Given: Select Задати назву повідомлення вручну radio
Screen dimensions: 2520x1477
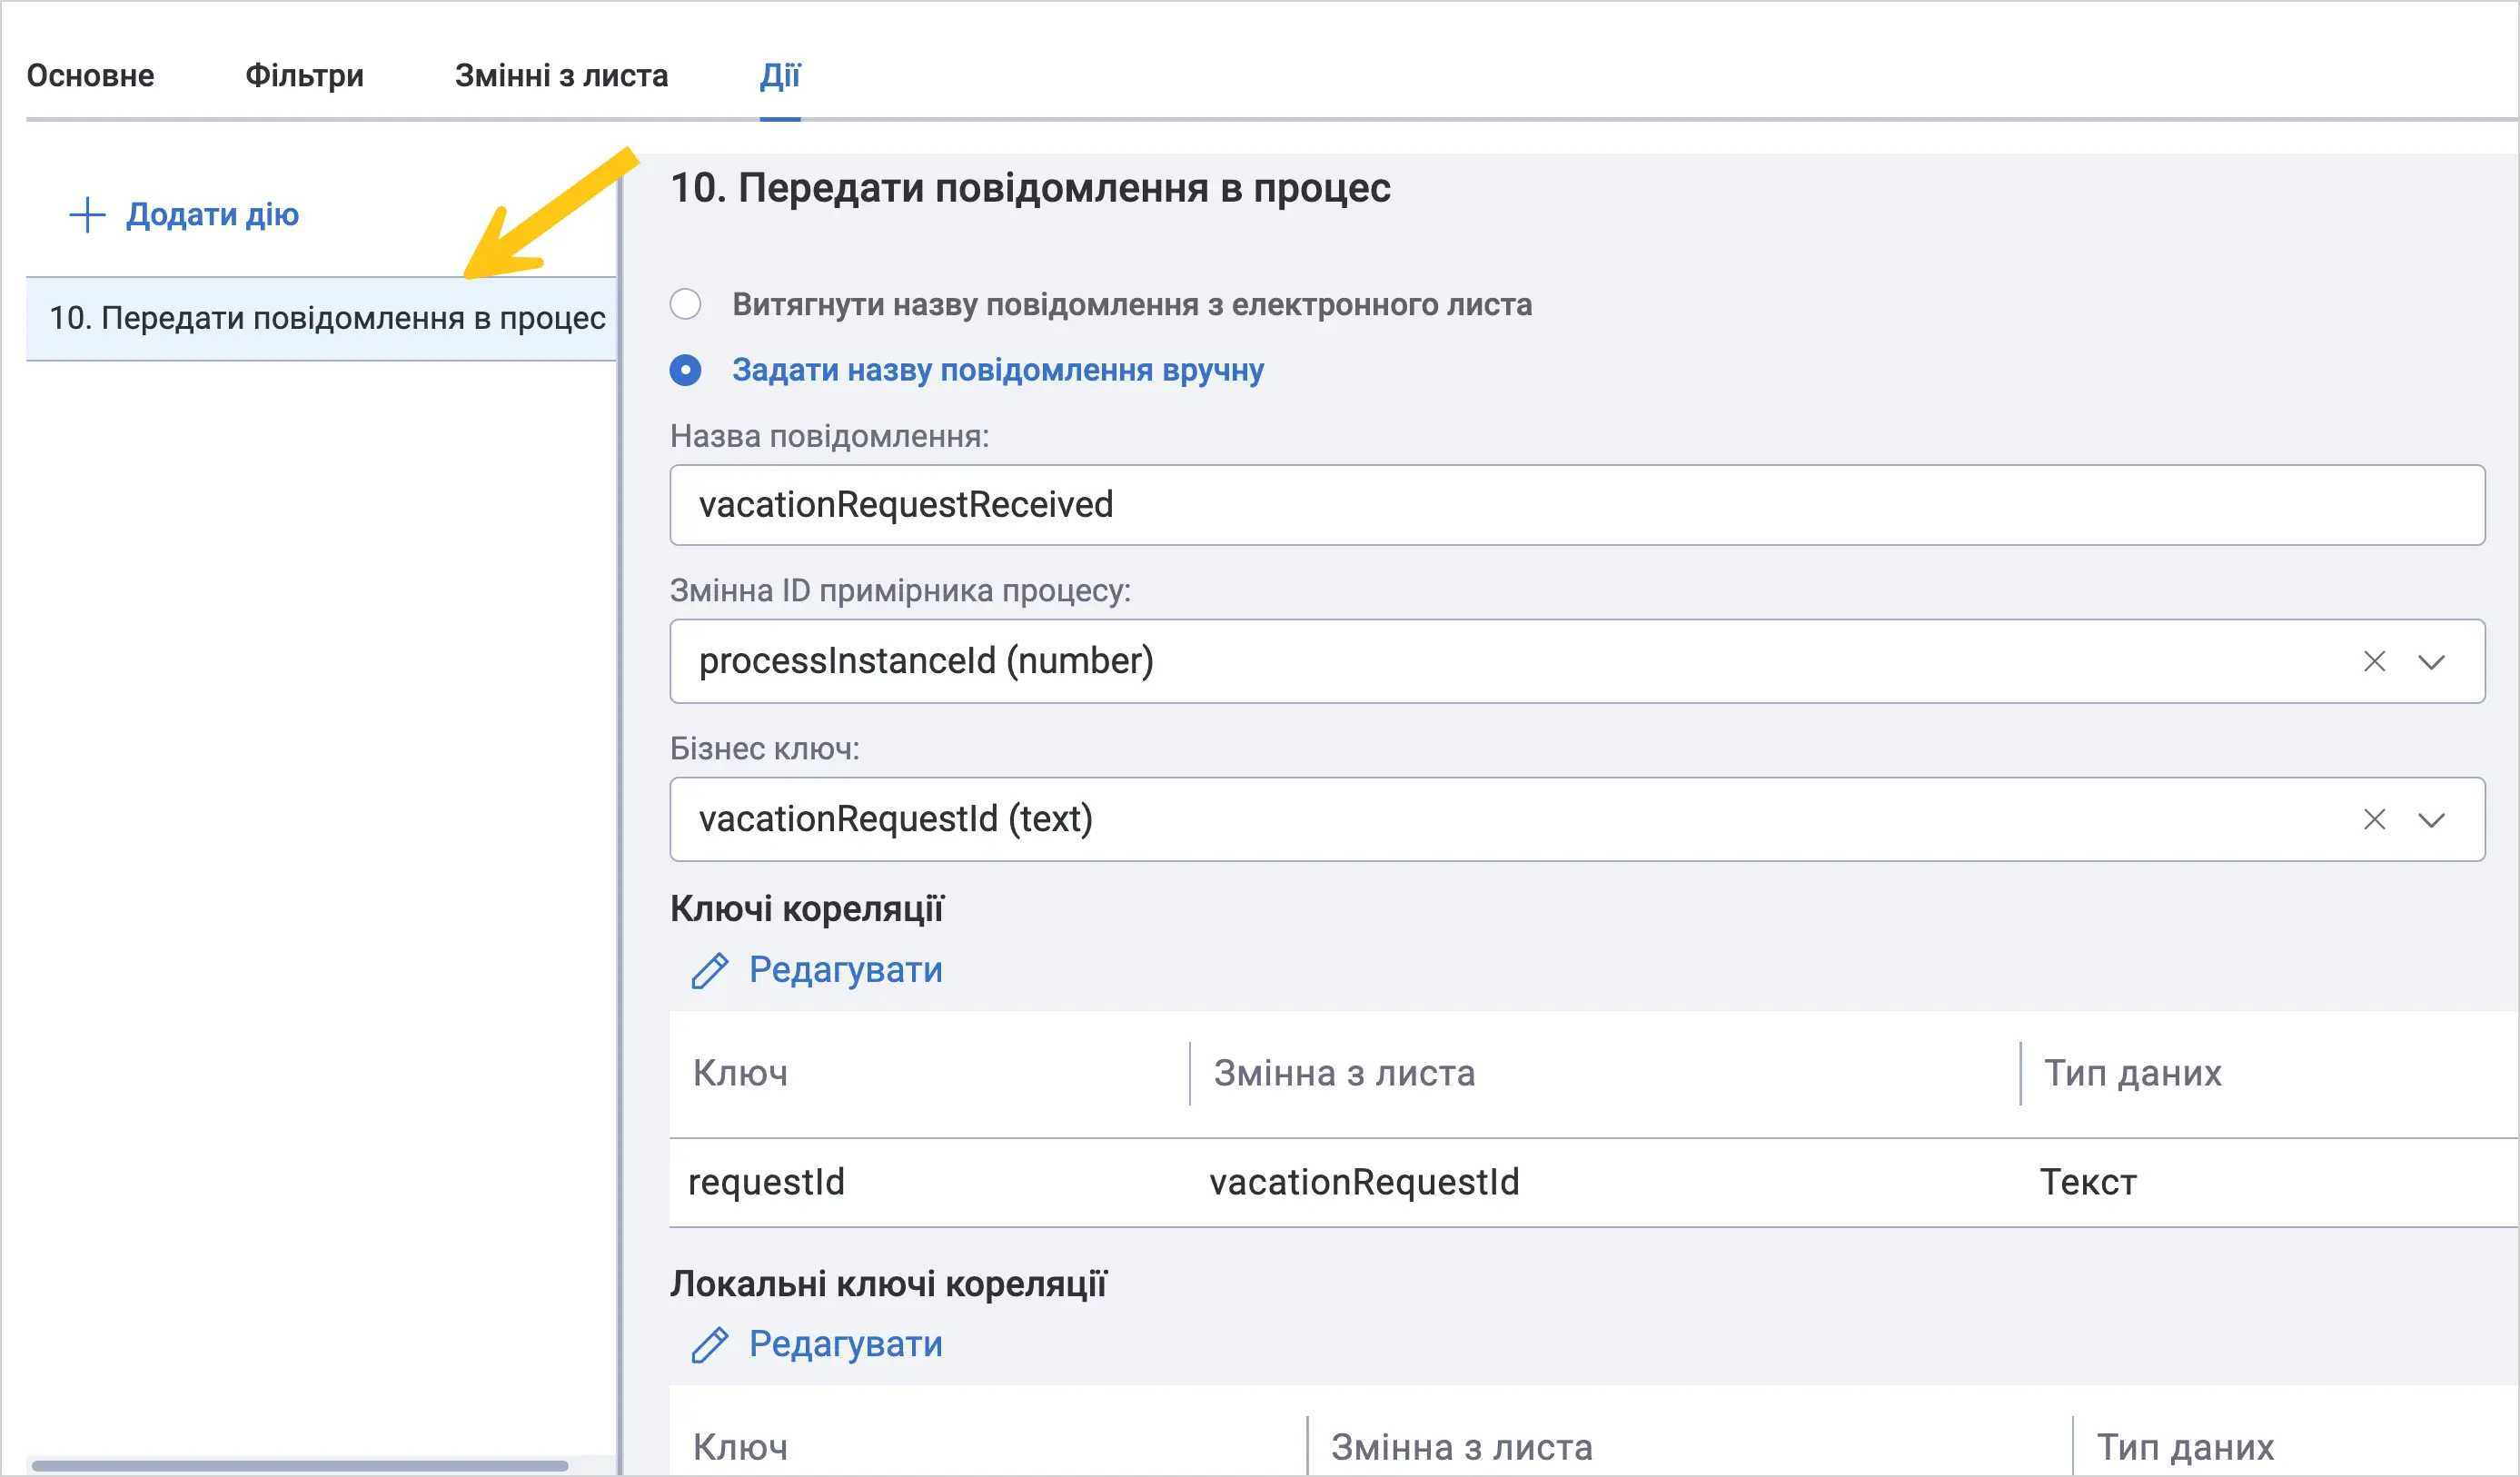Looking at the screenshot, I should pos(685,371).
